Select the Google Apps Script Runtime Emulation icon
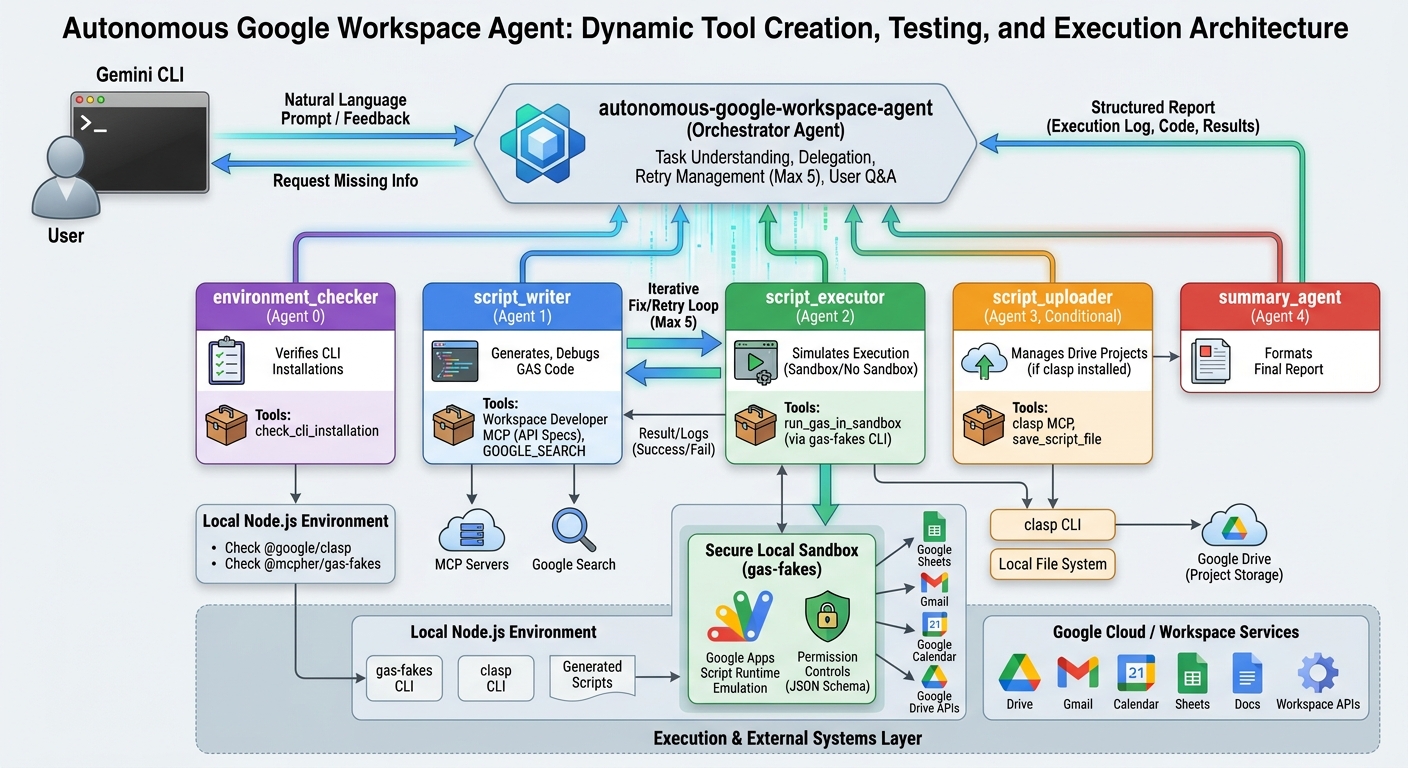Screen dimensions: 1408x768 pyautogui.click(x=739, y=617)
